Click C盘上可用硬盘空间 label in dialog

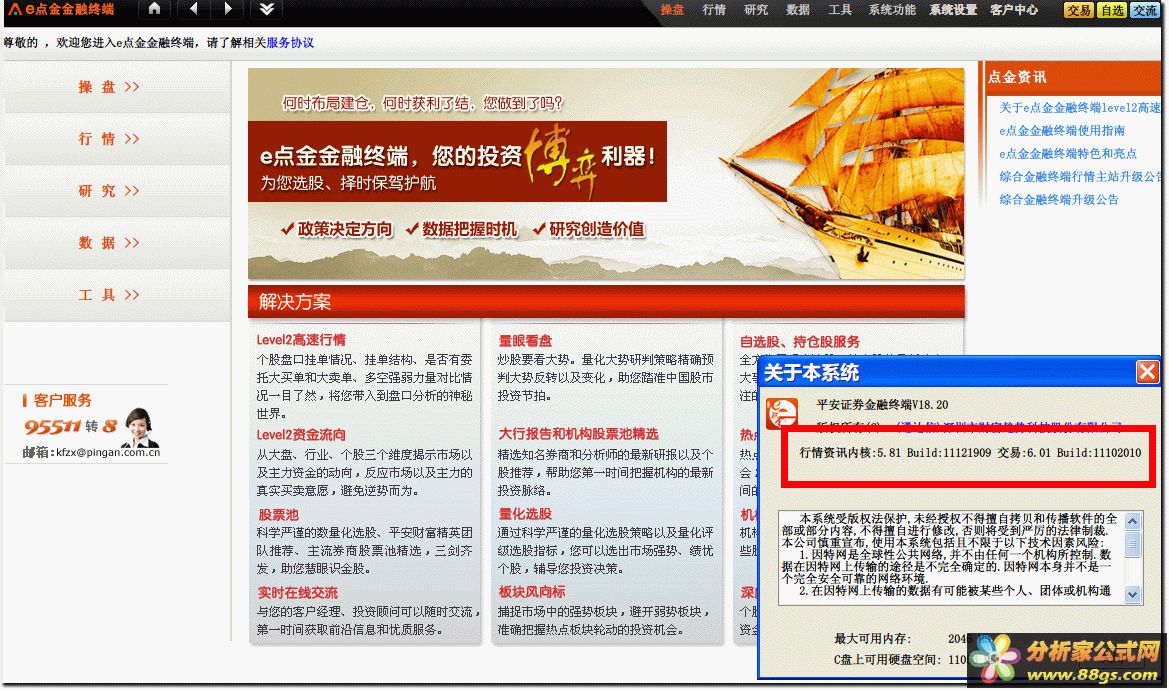point(887,659)
